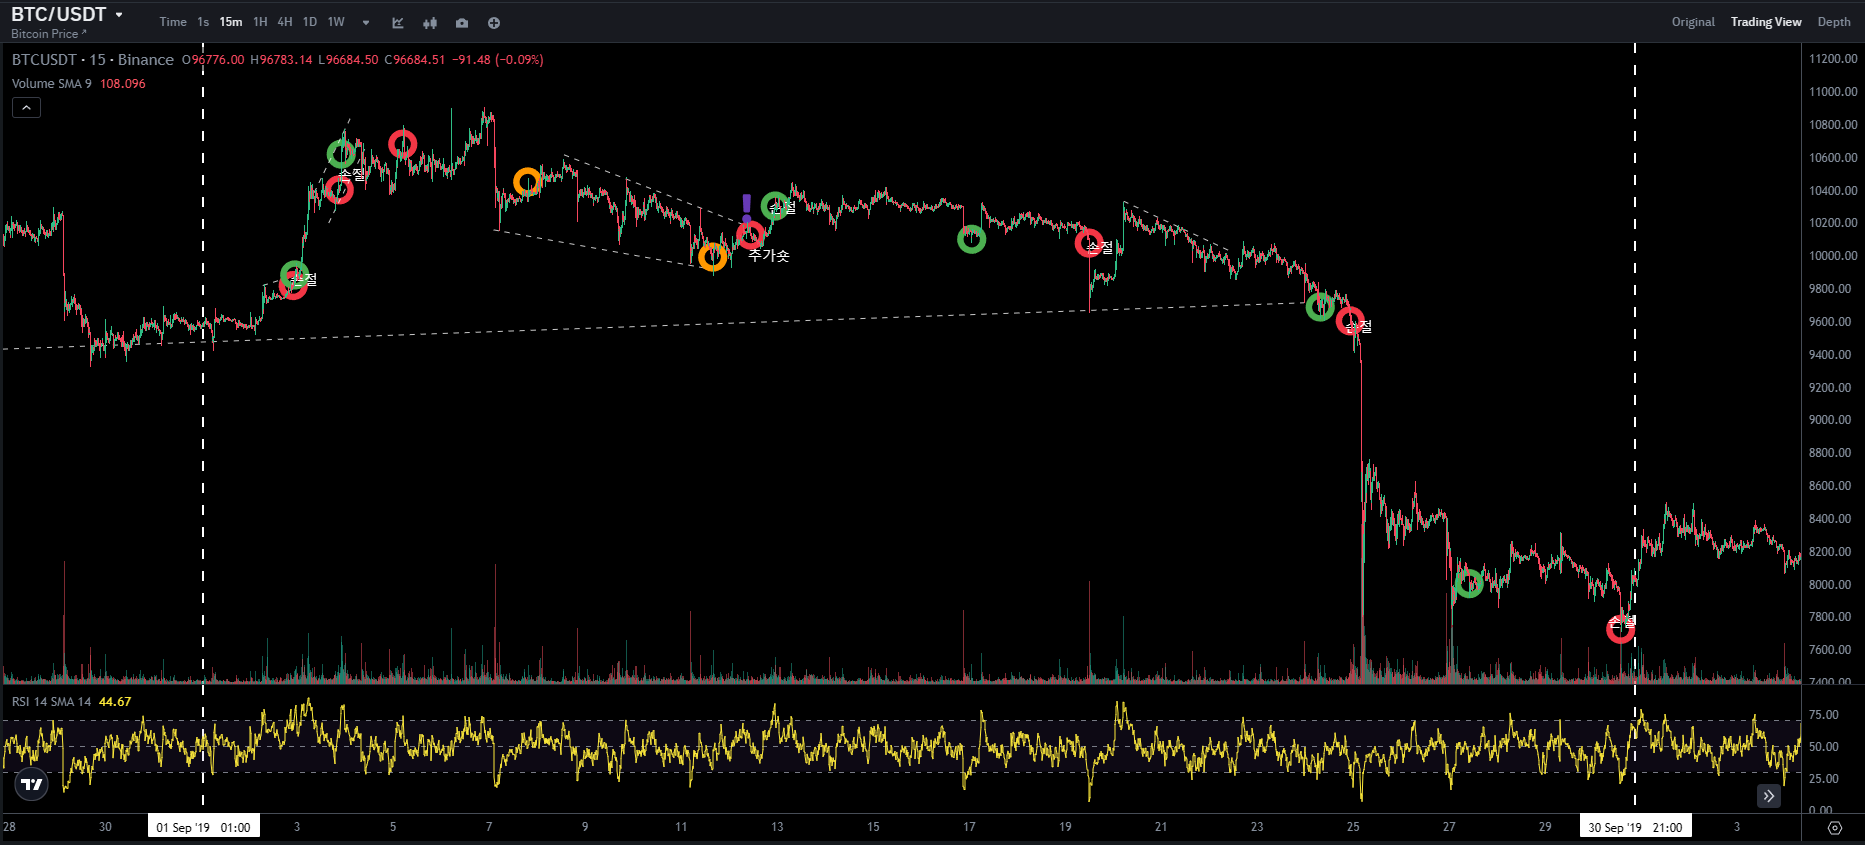Open chart settings gear at axis corner
This screenshot has height=845, width=1865.
point(1834,827)
